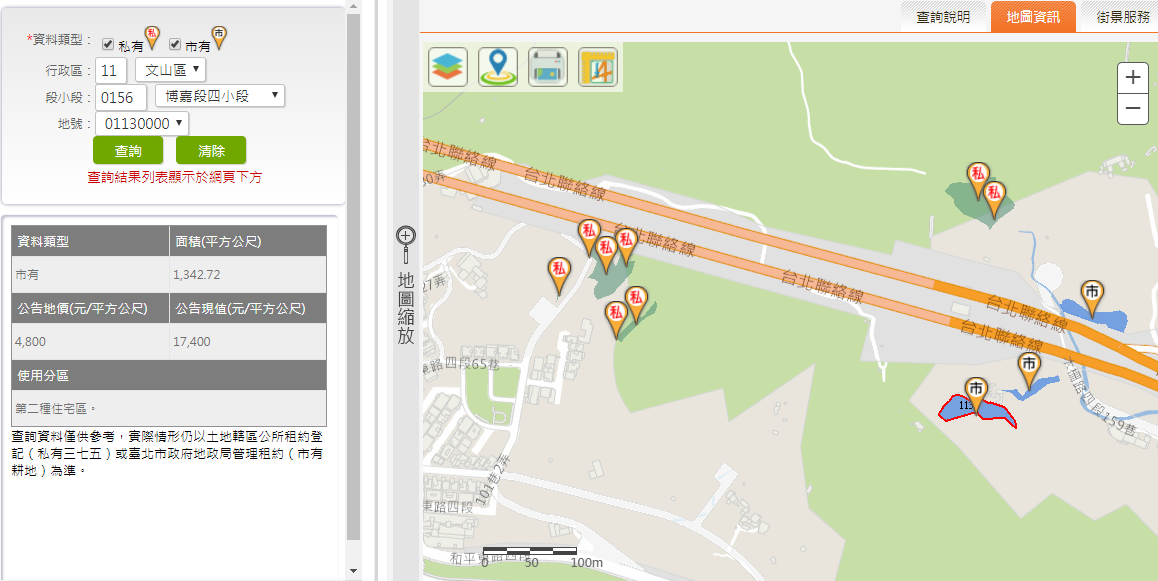Select the 地圖資訊 tab
The width and height of the screenshot is (1158, 581).
[1033, 17]
